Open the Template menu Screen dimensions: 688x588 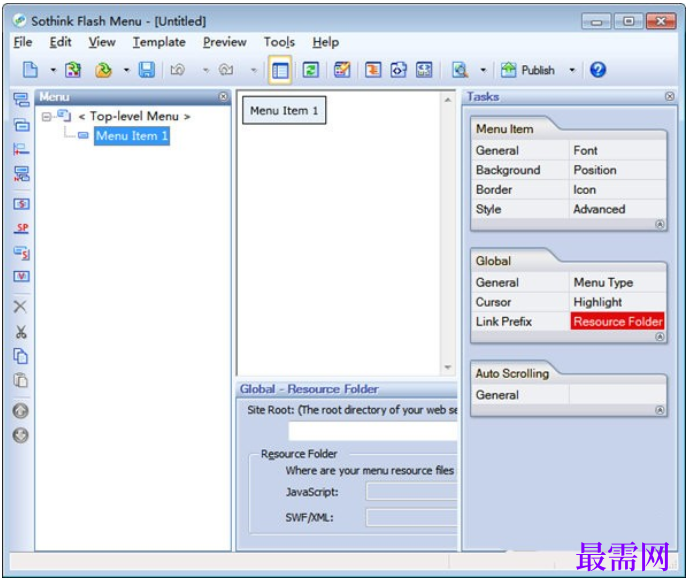[159, 42]
